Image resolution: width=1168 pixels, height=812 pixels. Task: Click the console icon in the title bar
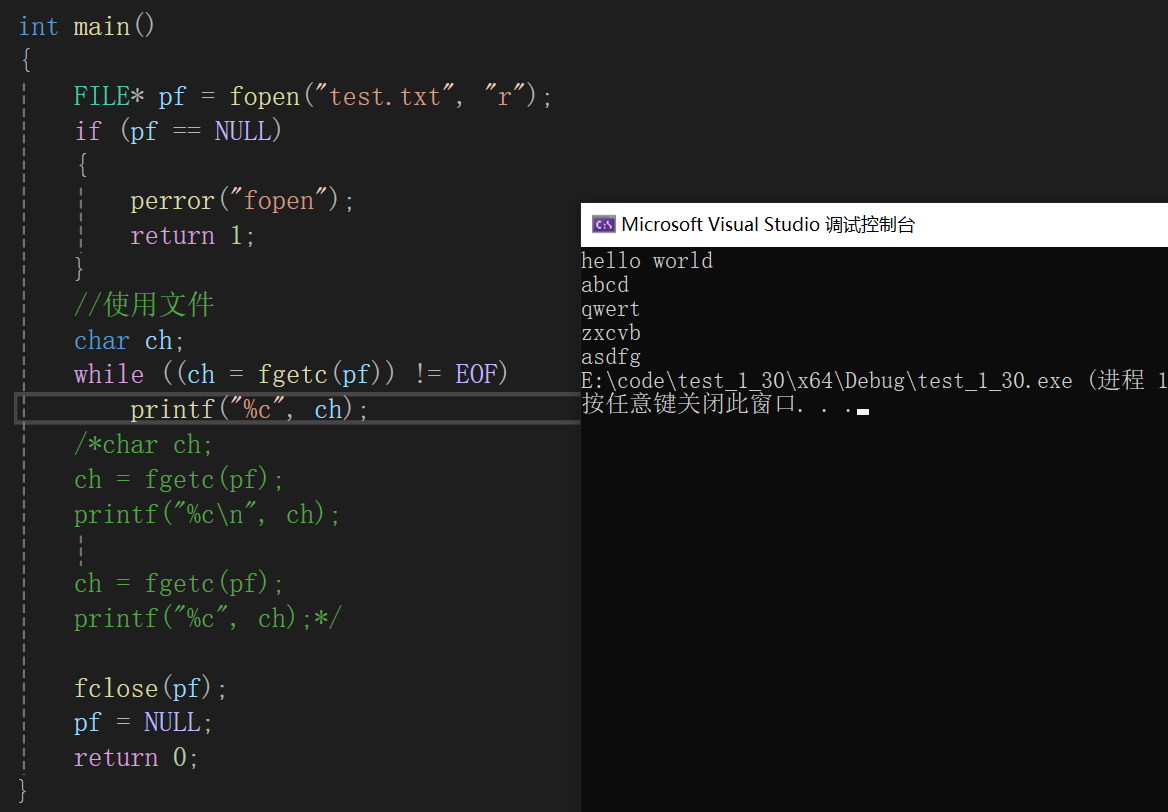pyautogui.click(x=603, y=225)
